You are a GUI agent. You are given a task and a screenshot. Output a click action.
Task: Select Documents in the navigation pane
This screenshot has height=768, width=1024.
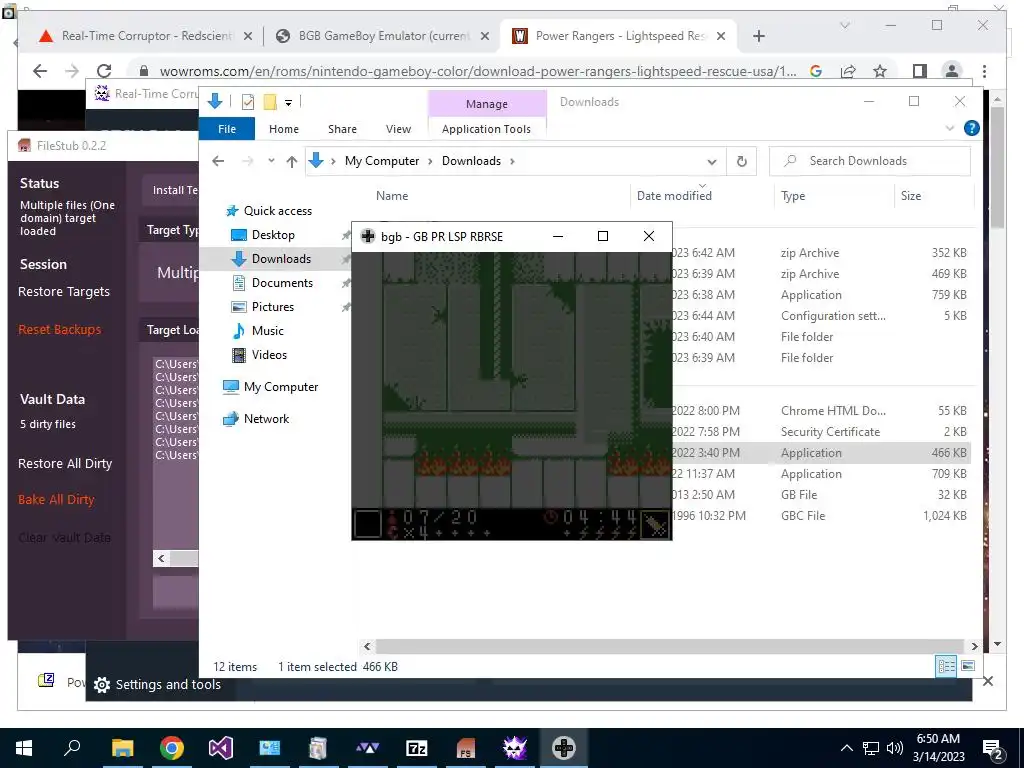click(282, 283)
